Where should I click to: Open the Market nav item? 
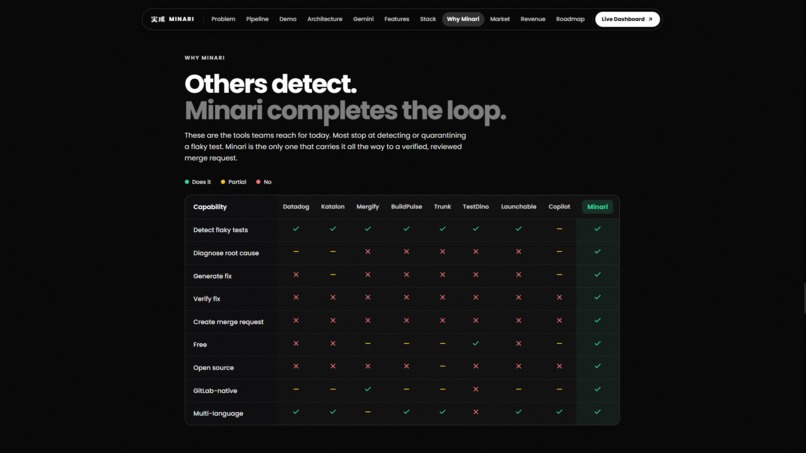coord(500,19)
